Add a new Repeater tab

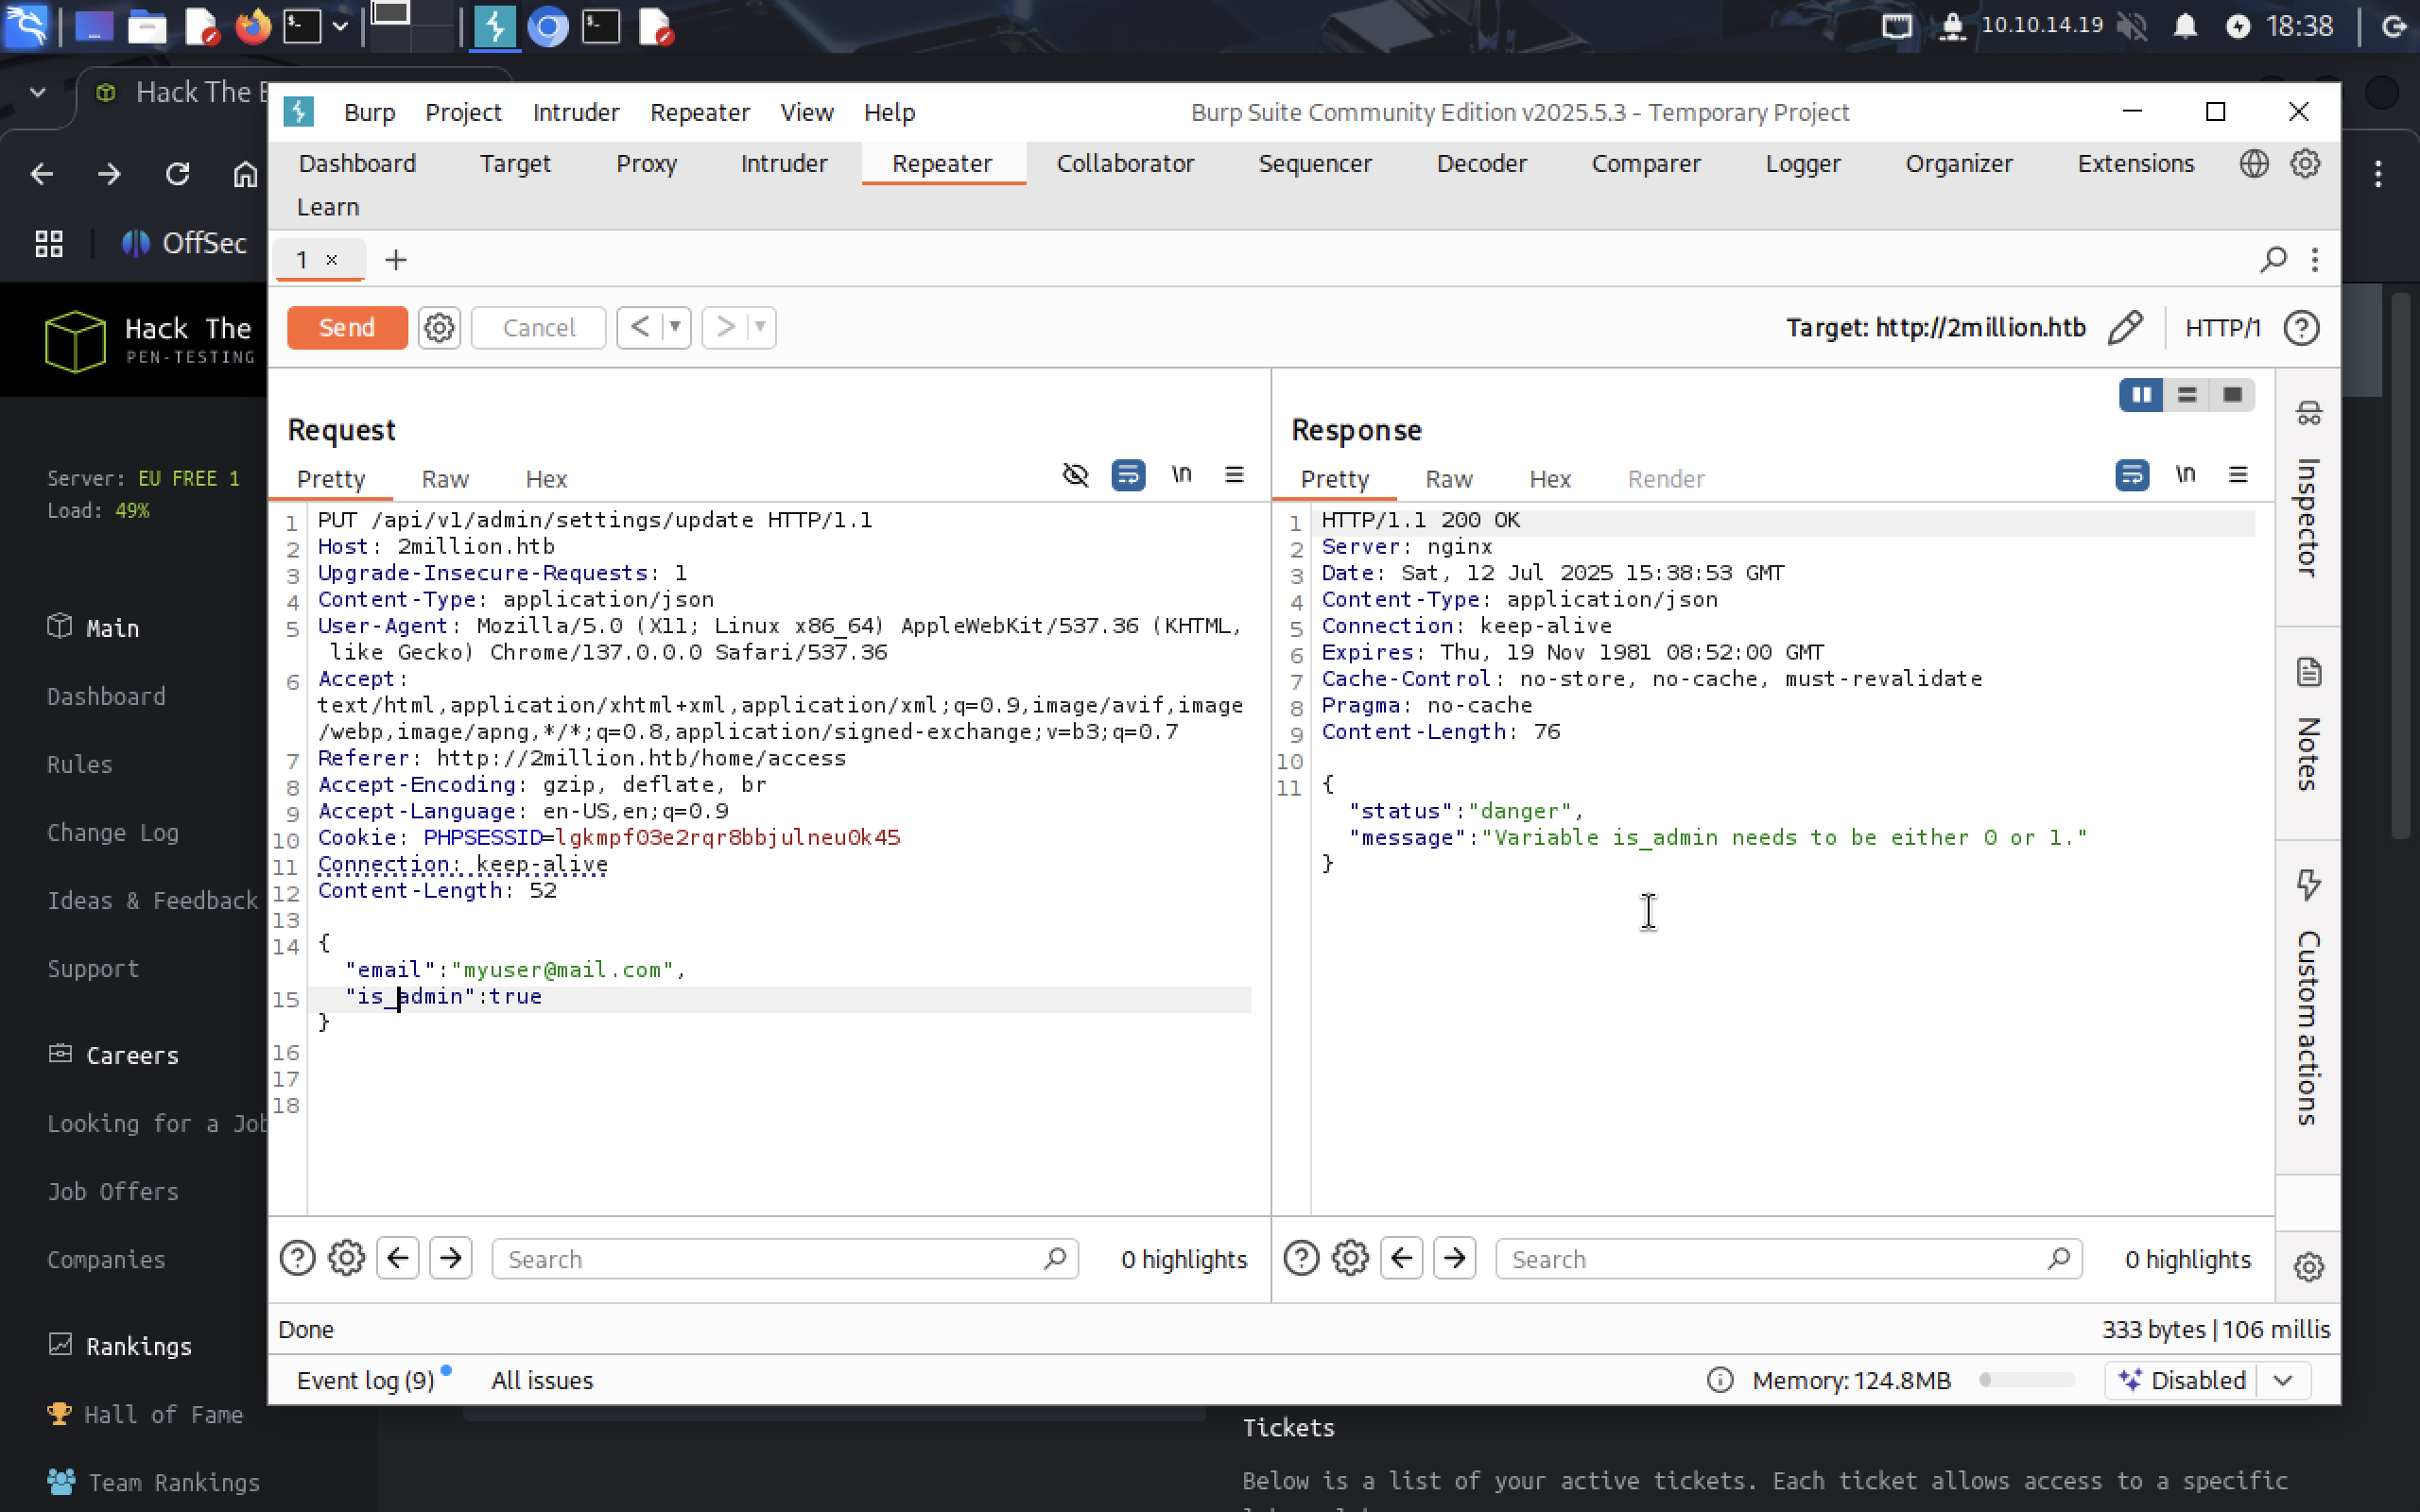(396, 260)
